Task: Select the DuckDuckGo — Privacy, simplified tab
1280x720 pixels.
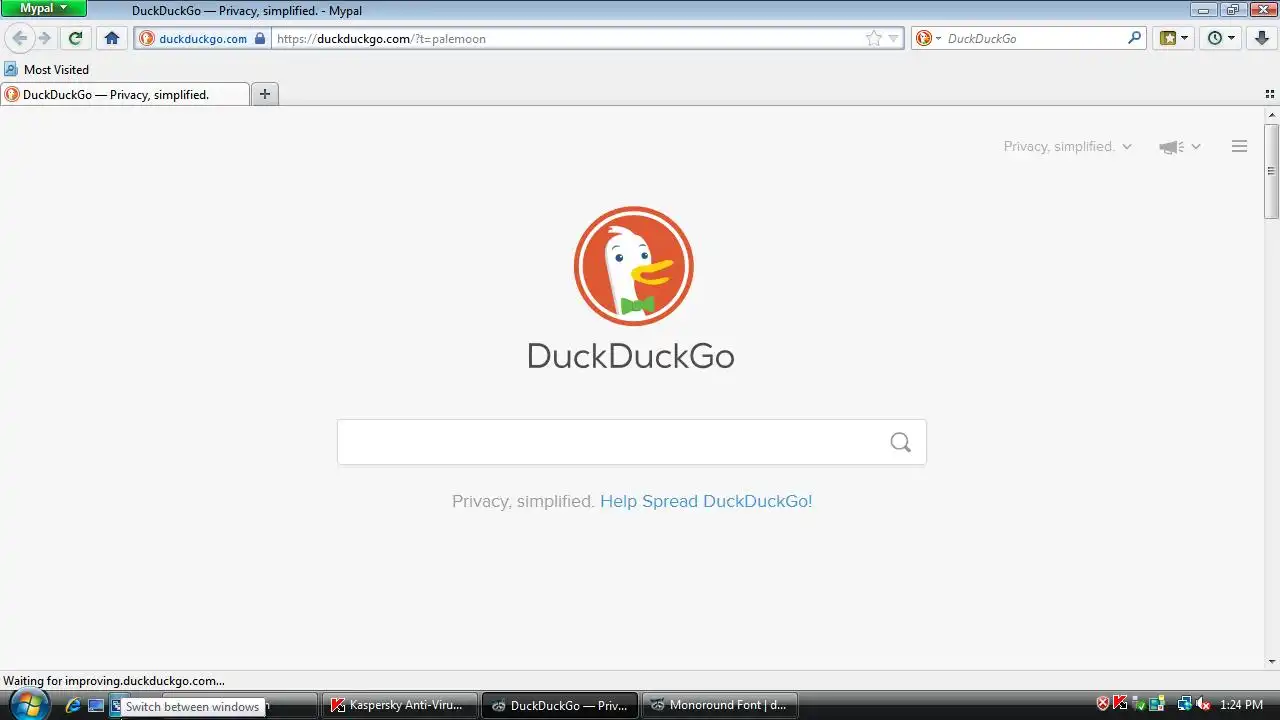Action: [125, 94]
